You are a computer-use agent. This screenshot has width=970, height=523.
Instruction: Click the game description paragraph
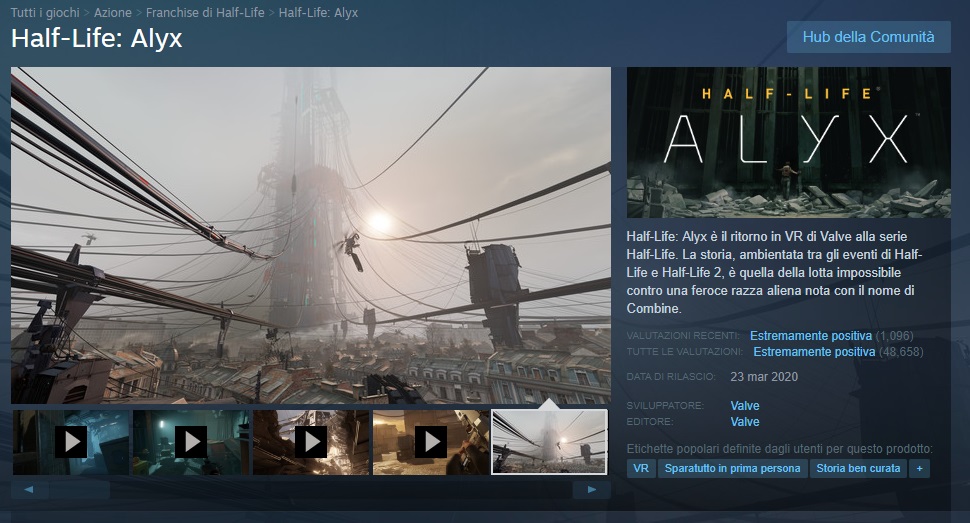pyautogui.click(x=775, y=272)
